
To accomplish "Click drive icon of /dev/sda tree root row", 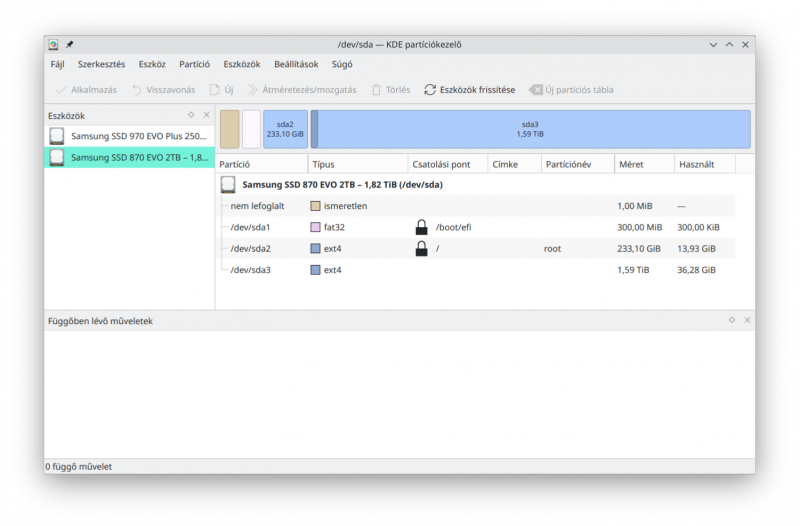I will pos(228,185).
